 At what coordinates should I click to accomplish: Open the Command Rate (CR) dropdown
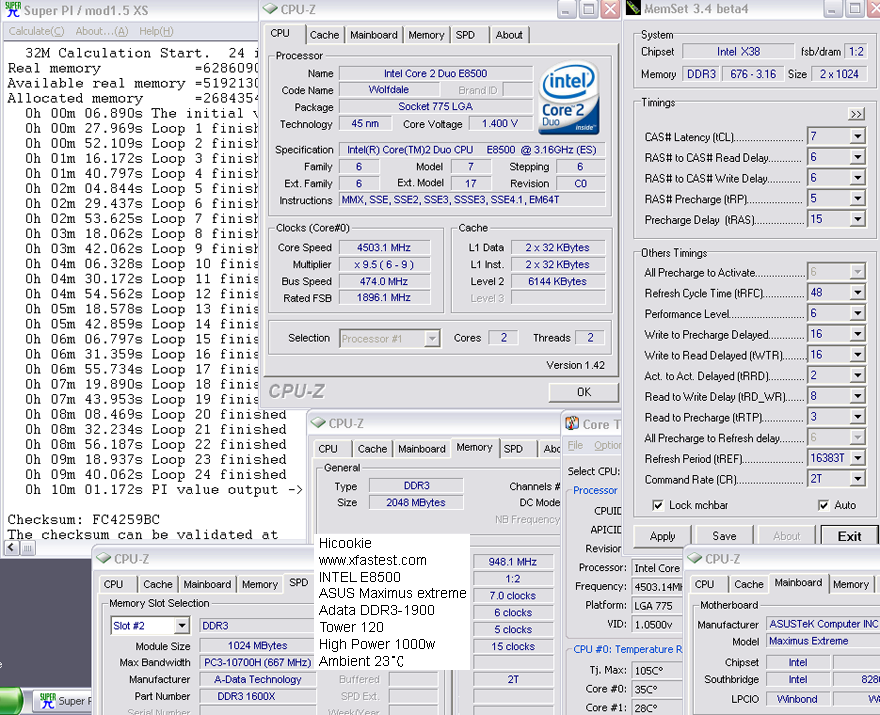[858, 479]
